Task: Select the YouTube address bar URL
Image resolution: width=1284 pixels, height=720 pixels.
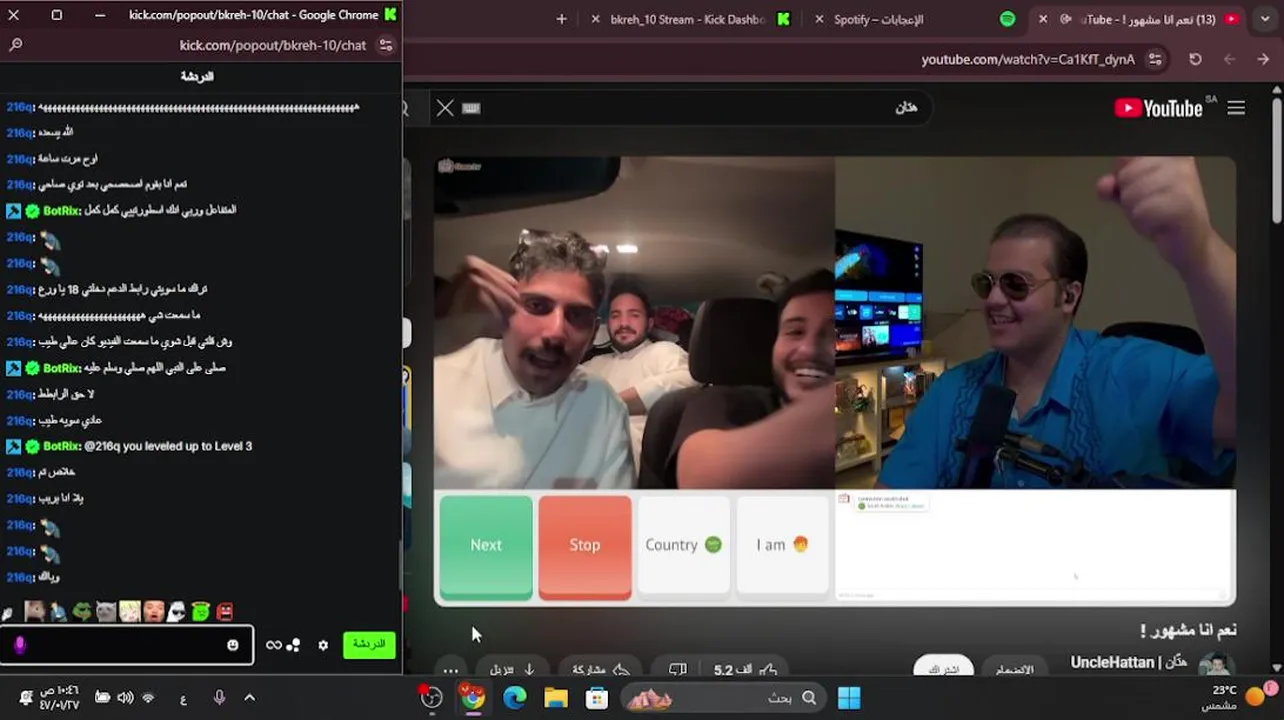Action: [1028, 59]
